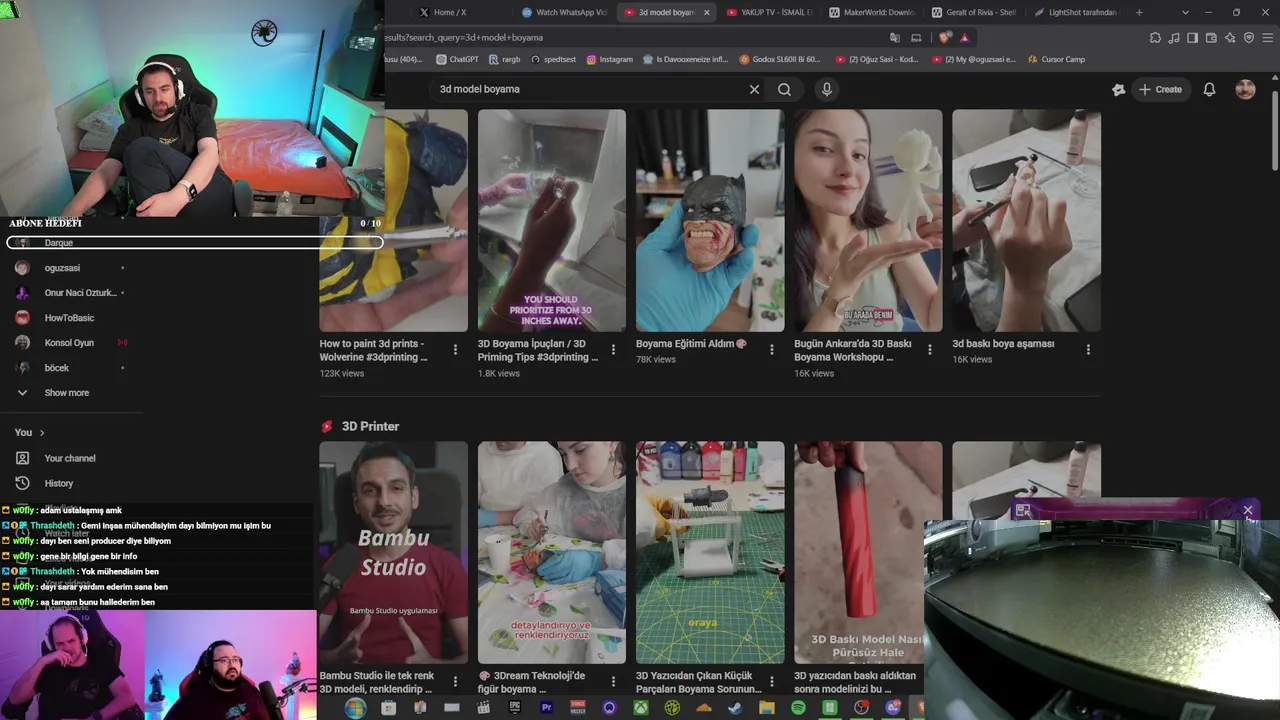Clear the search box text
The image size is (1280, 720).
tap(755, 89)
